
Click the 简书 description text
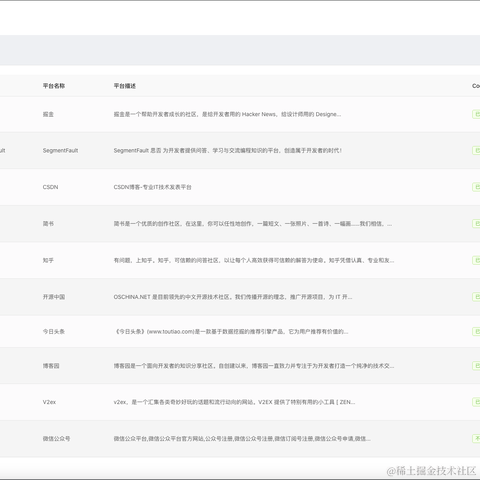pos(253,224)
